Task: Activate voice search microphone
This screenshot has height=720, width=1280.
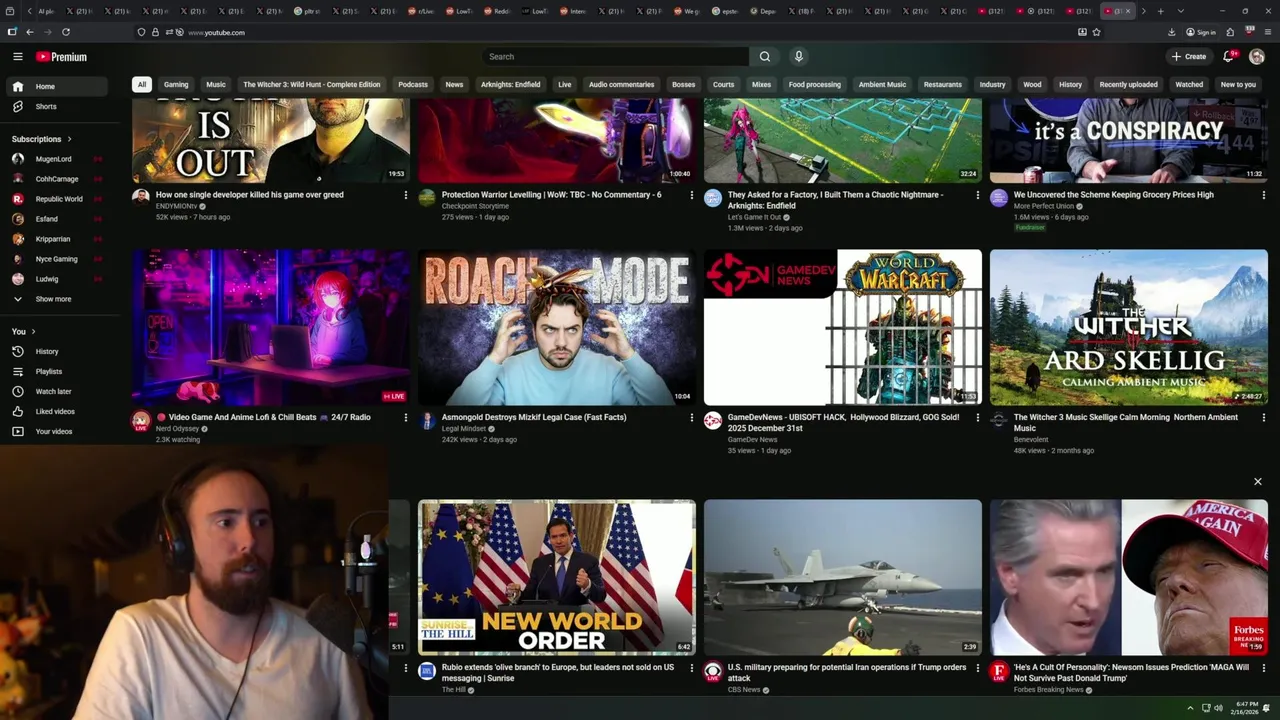Action: coord(798,57)
